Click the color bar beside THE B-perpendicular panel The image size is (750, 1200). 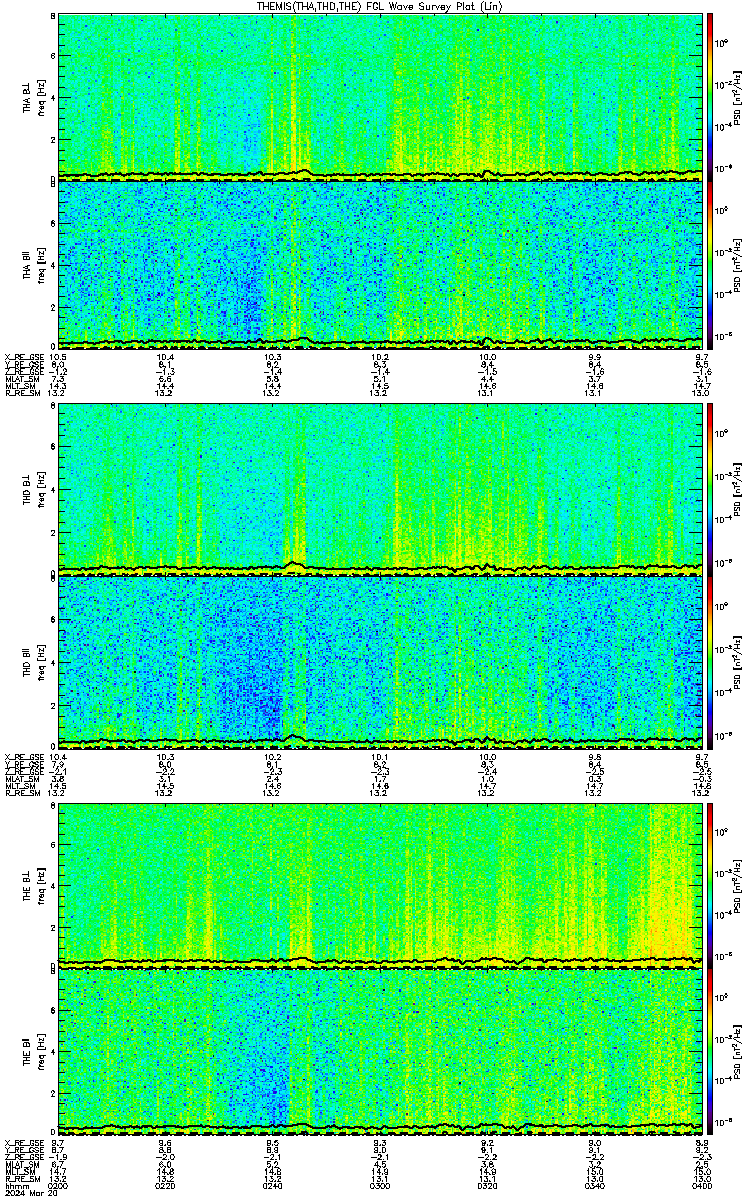click(709, 884)
